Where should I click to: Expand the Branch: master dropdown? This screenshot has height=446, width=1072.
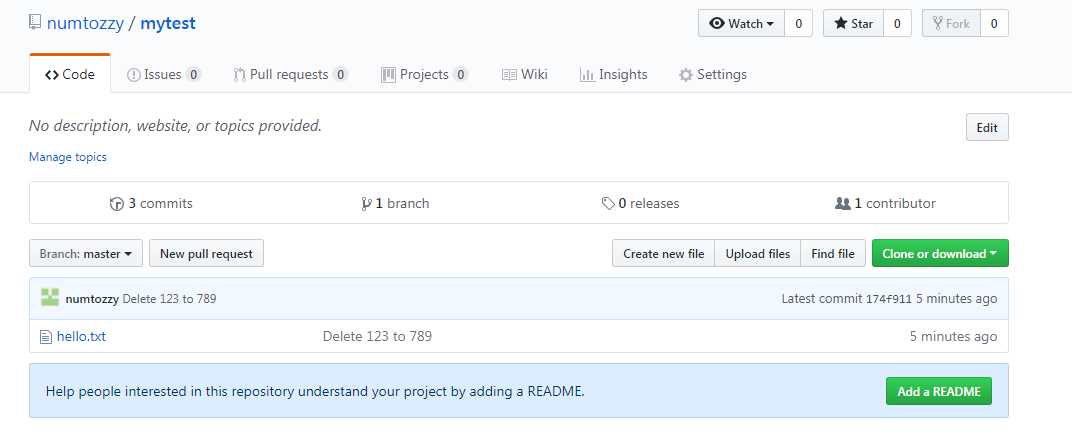[x=86, y=253]
